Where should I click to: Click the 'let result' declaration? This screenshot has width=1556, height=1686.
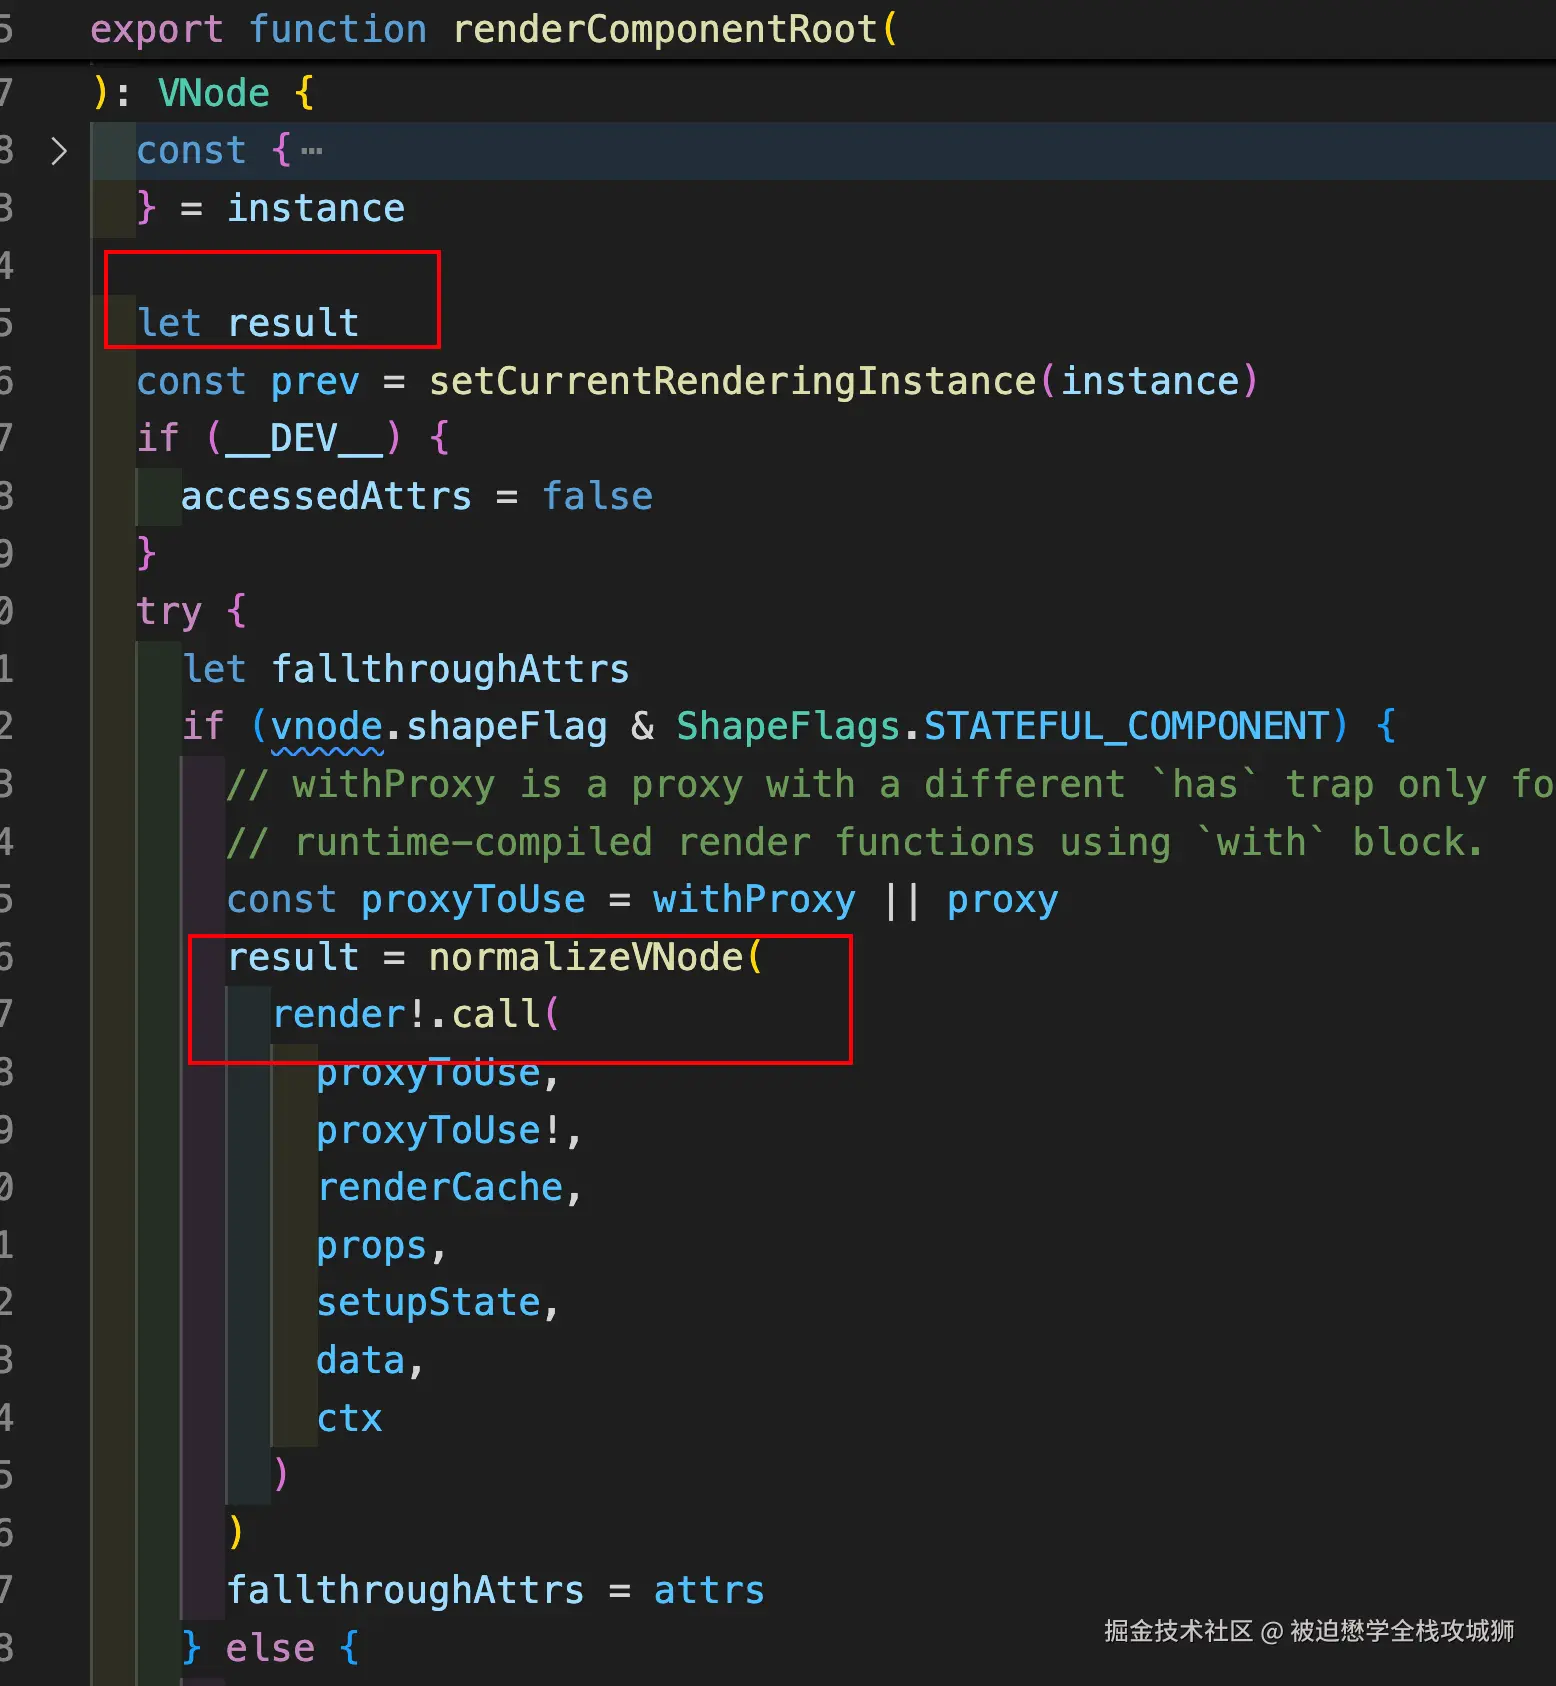point(248,323)
